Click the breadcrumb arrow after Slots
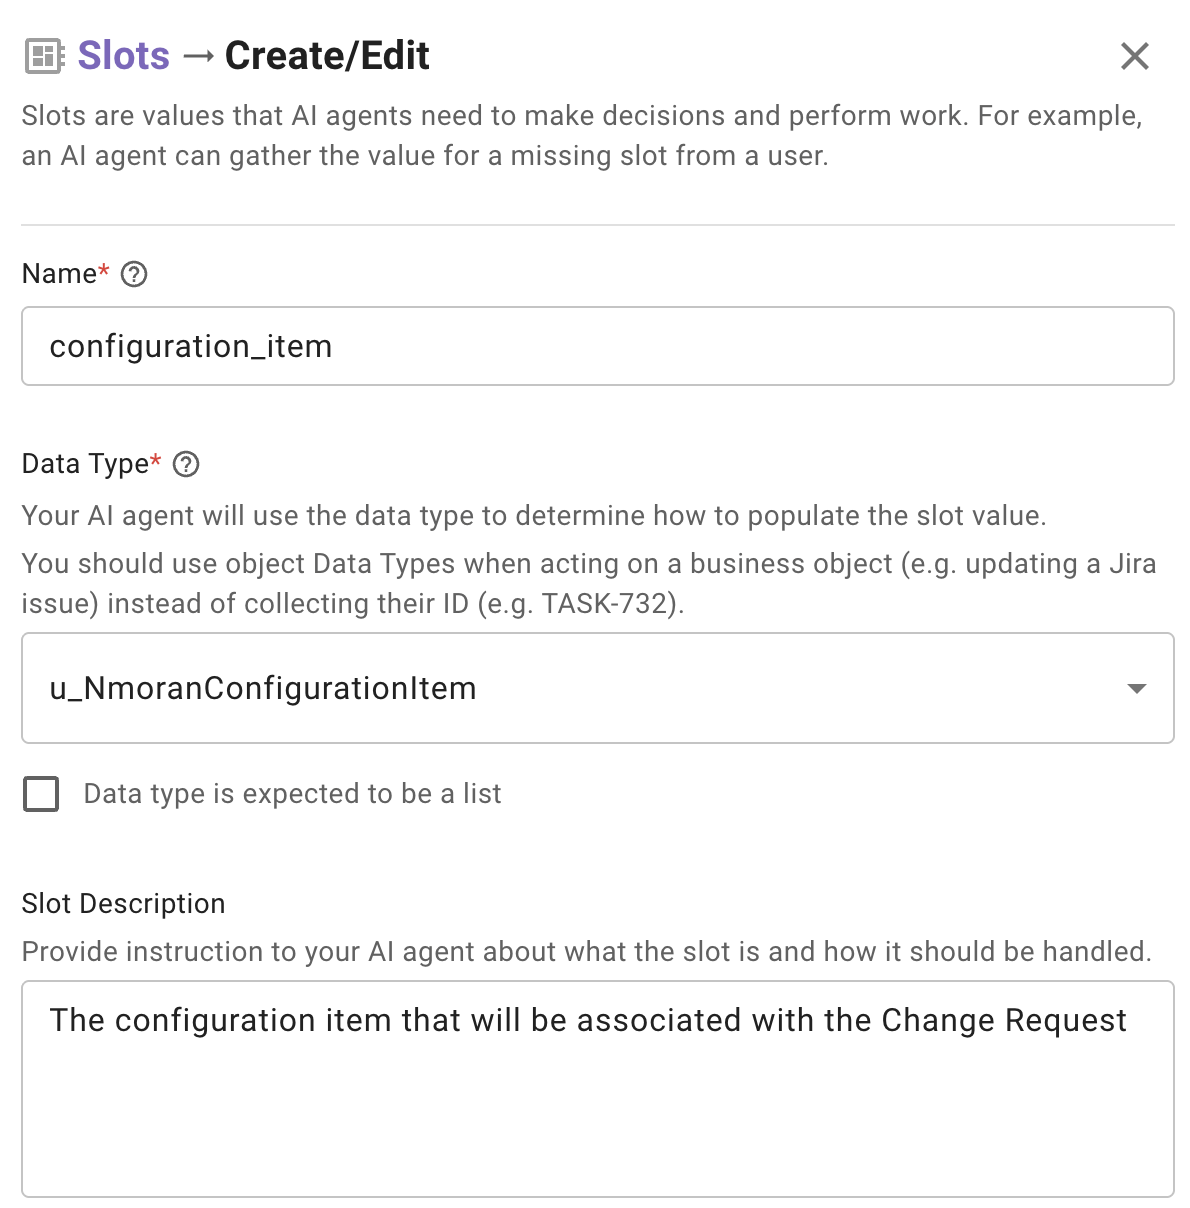This screenshot has width=1190, height=1208. coord(198,56)
